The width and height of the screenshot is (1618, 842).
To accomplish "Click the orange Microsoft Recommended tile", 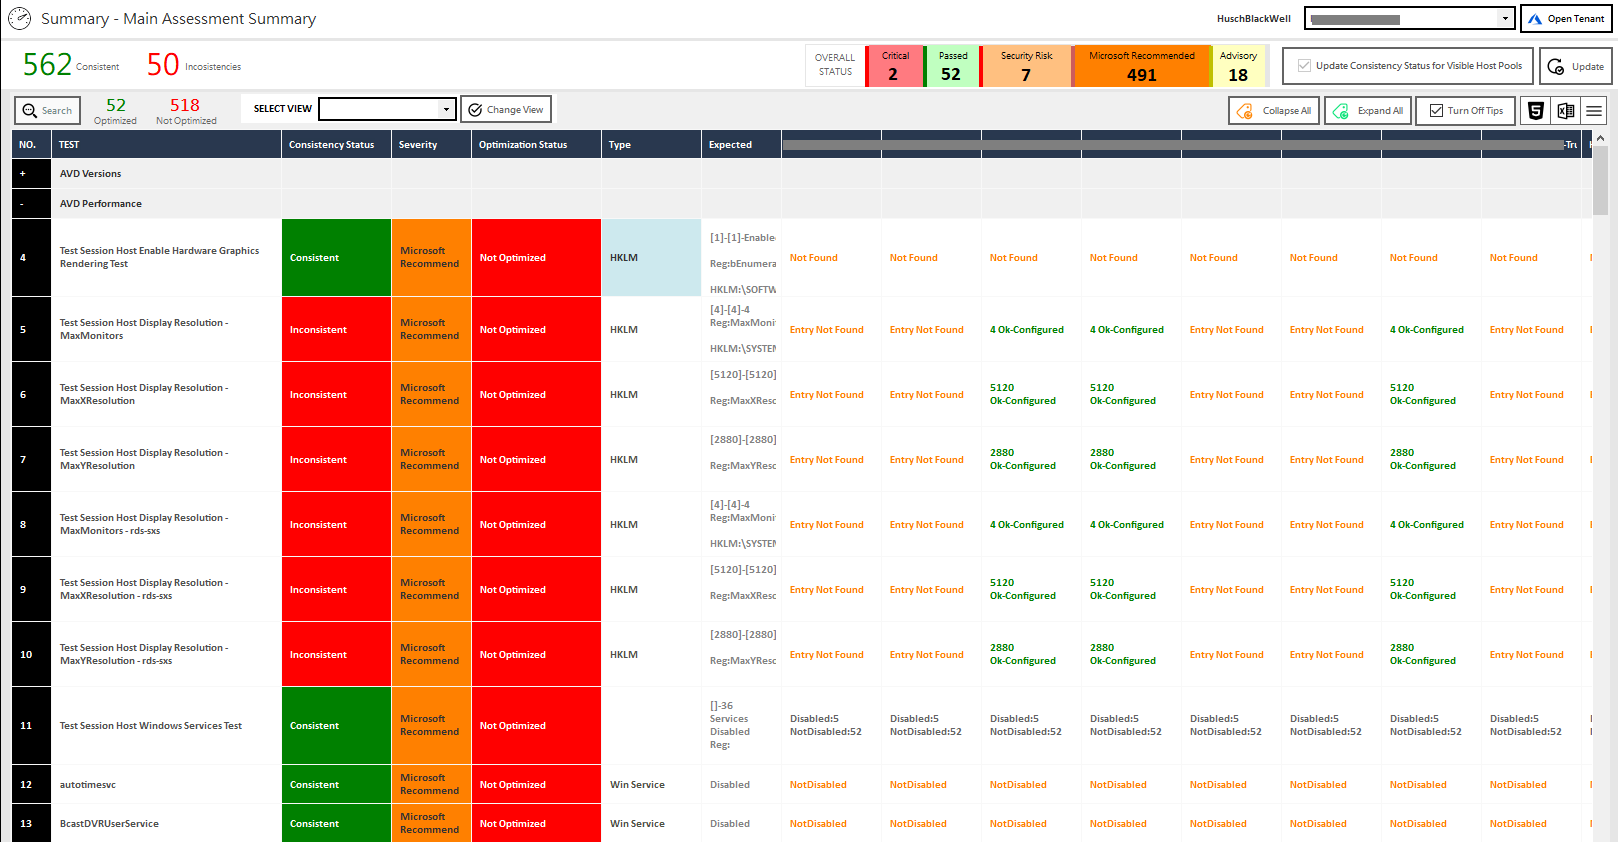I will point(1141,66).
